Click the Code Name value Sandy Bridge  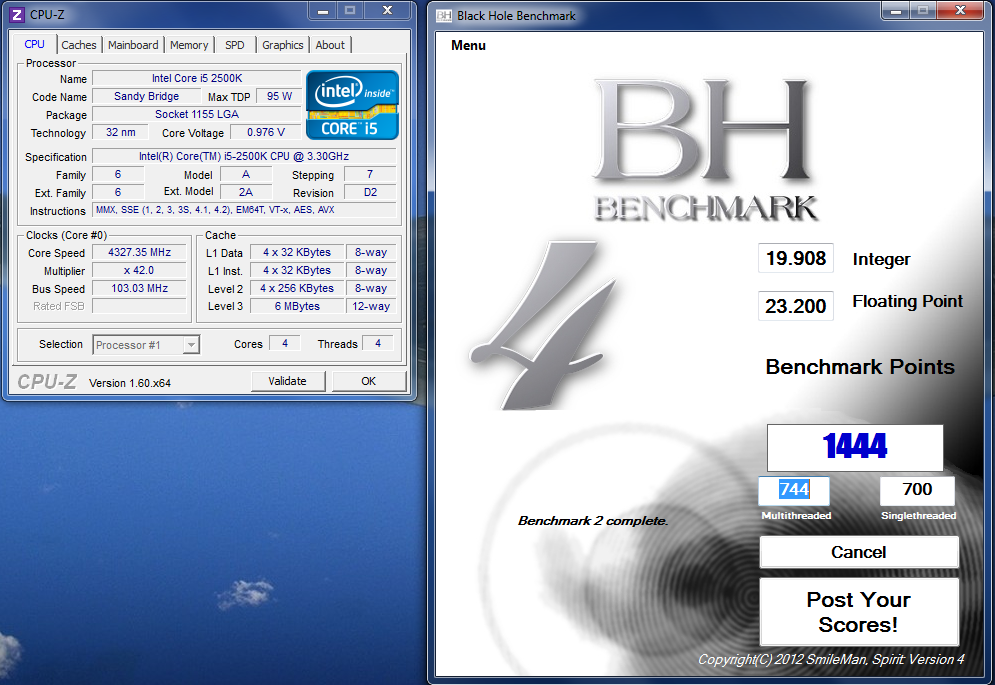pos(147,96)
